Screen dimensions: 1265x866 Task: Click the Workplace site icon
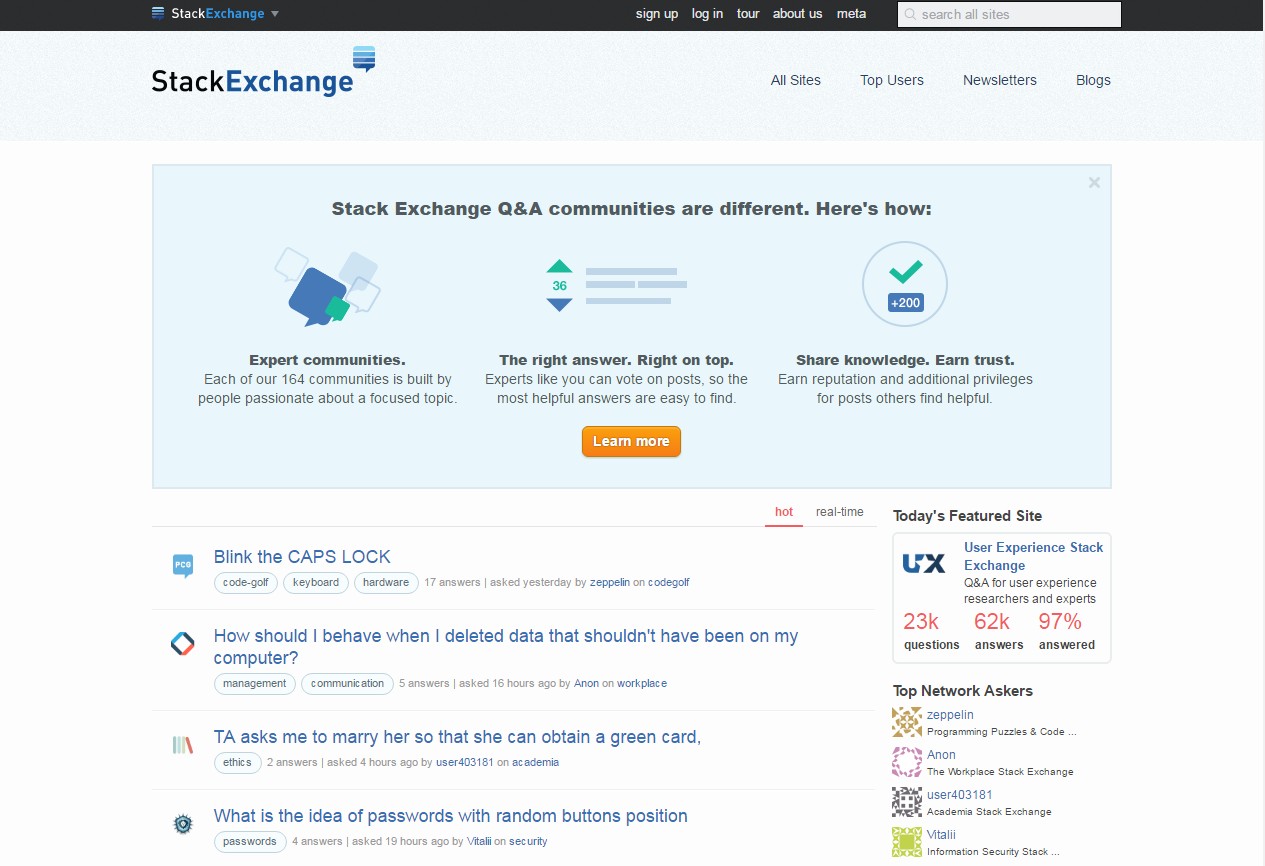click(x=182, y=644)
